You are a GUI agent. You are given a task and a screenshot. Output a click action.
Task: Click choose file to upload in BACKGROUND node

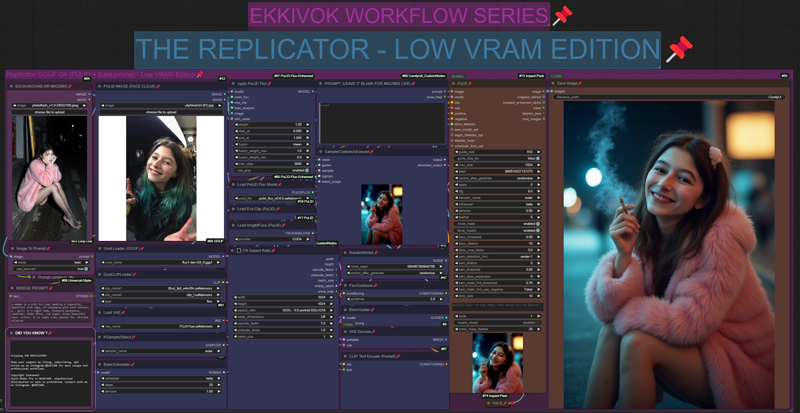[x=49, y=111]
